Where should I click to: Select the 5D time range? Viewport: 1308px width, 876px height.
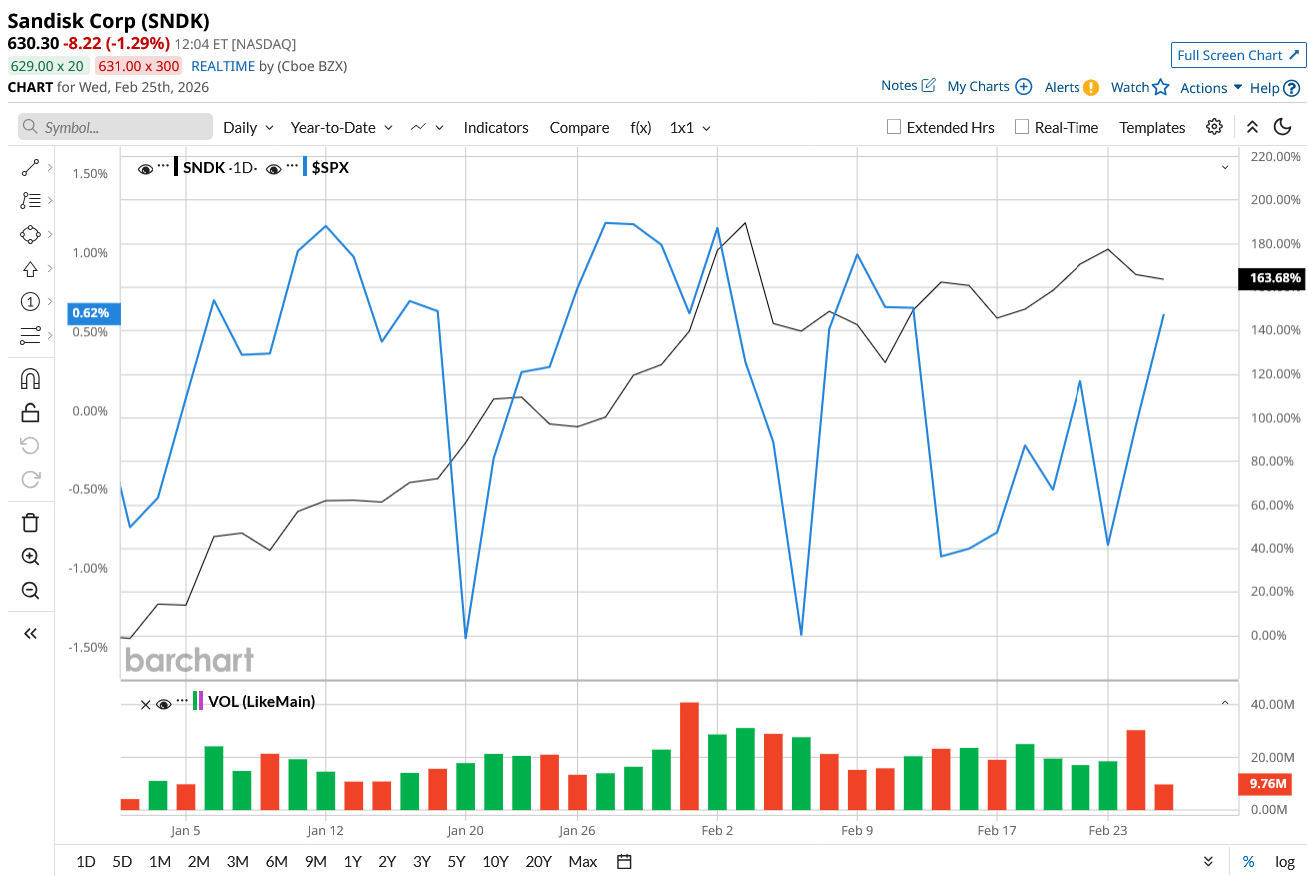tap(122, 861)
